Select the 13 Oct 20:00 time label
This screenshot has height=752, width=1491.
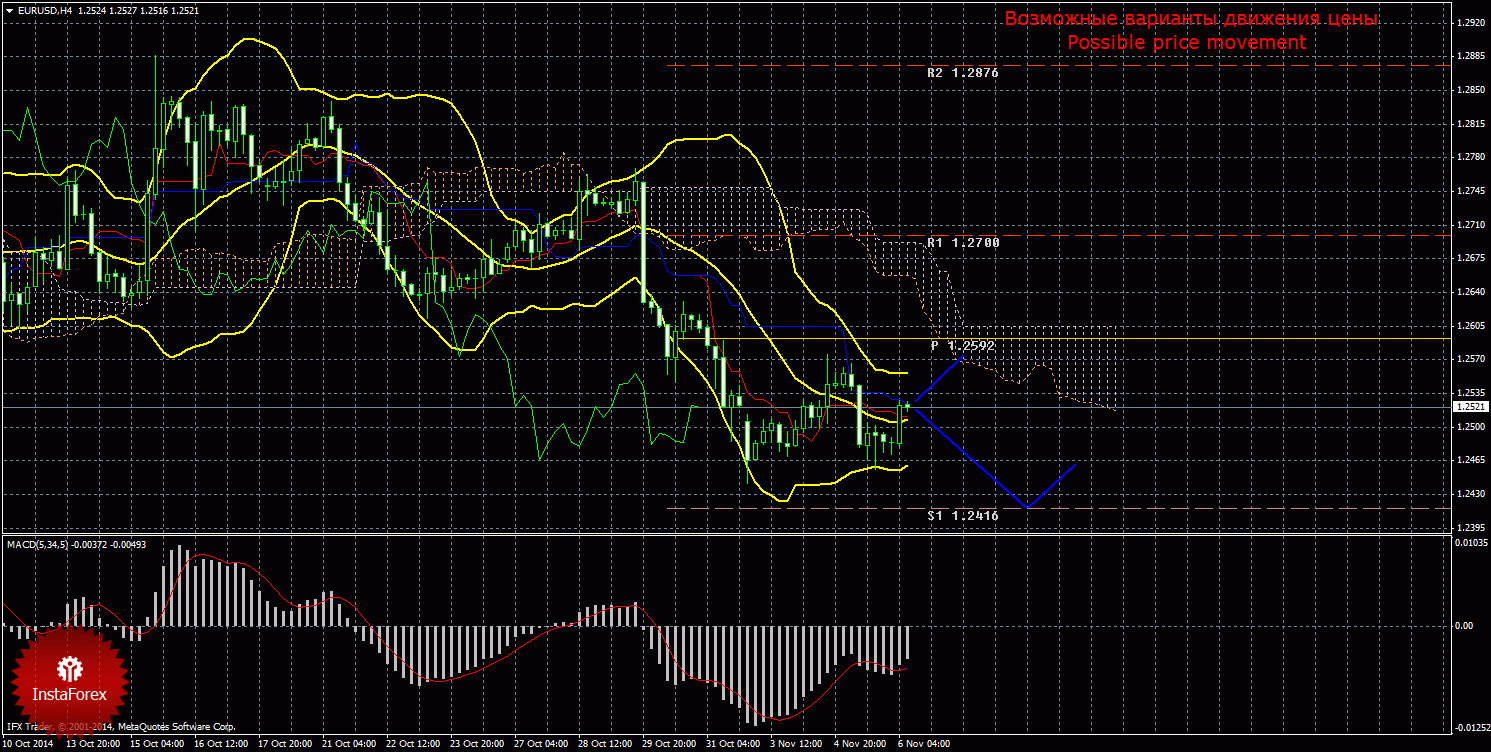click(x=91, y=744)
